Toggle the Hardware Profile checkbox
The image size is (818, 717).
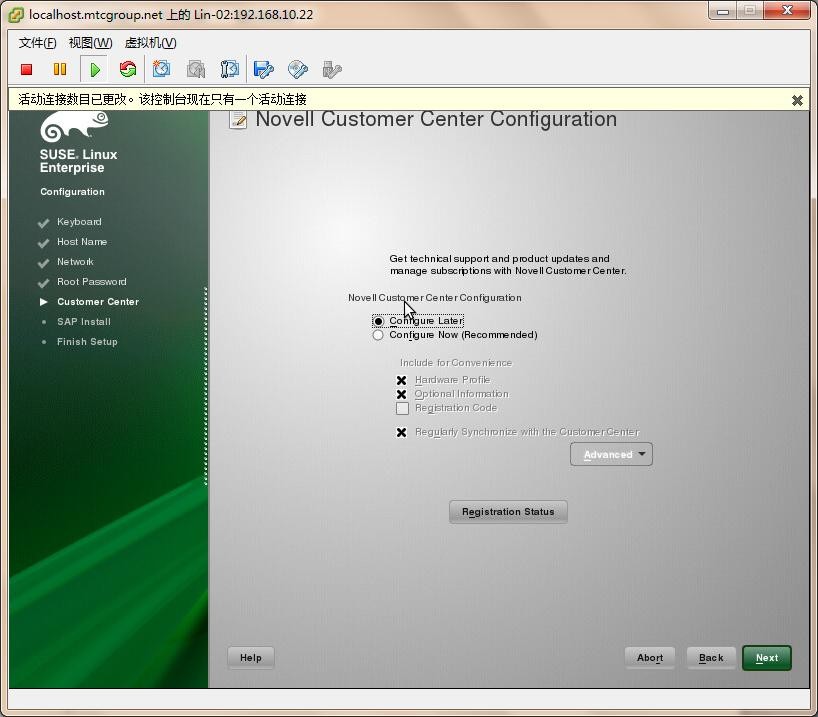pos(401,380)
